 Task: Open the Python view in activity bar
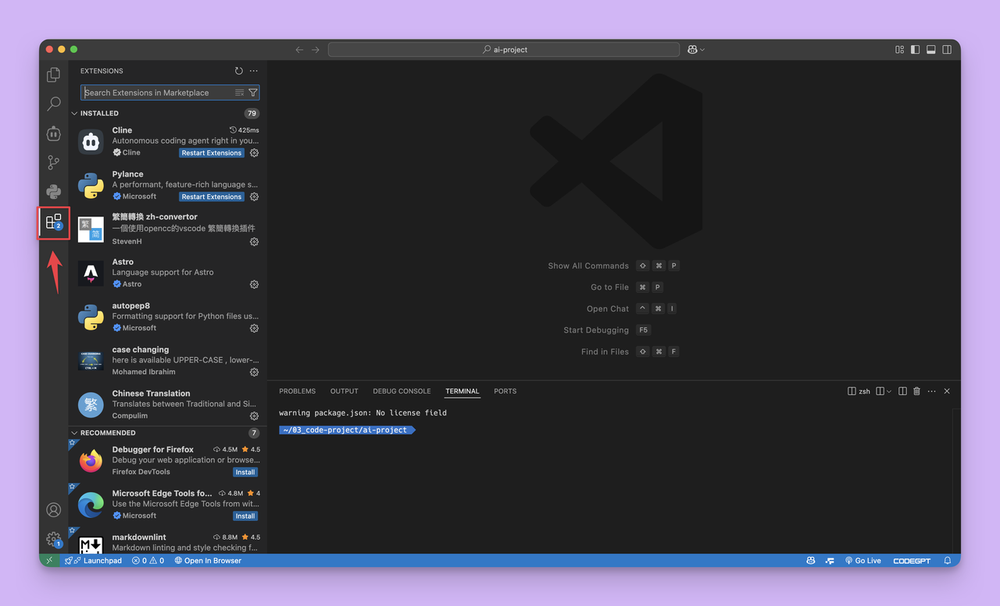click(54, 192)
